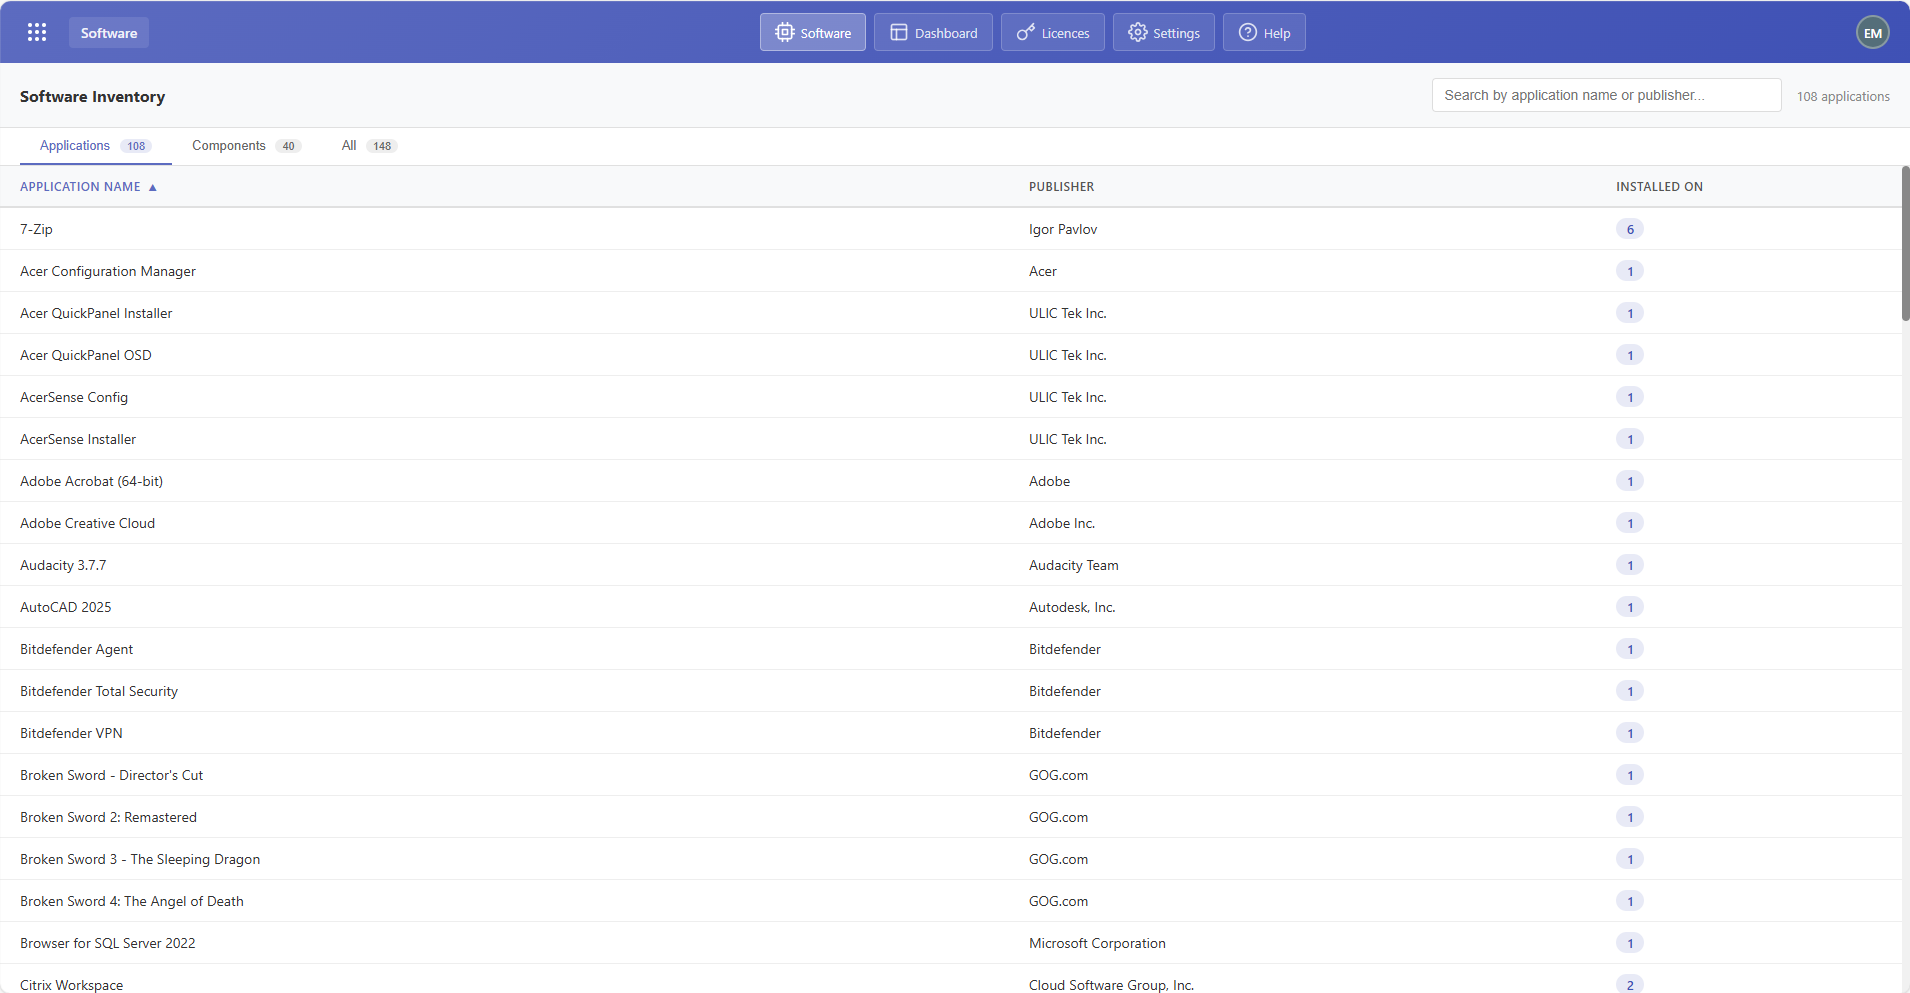
Task: Select Broken Sword 2: Remastered row
Action: point(950,817)
